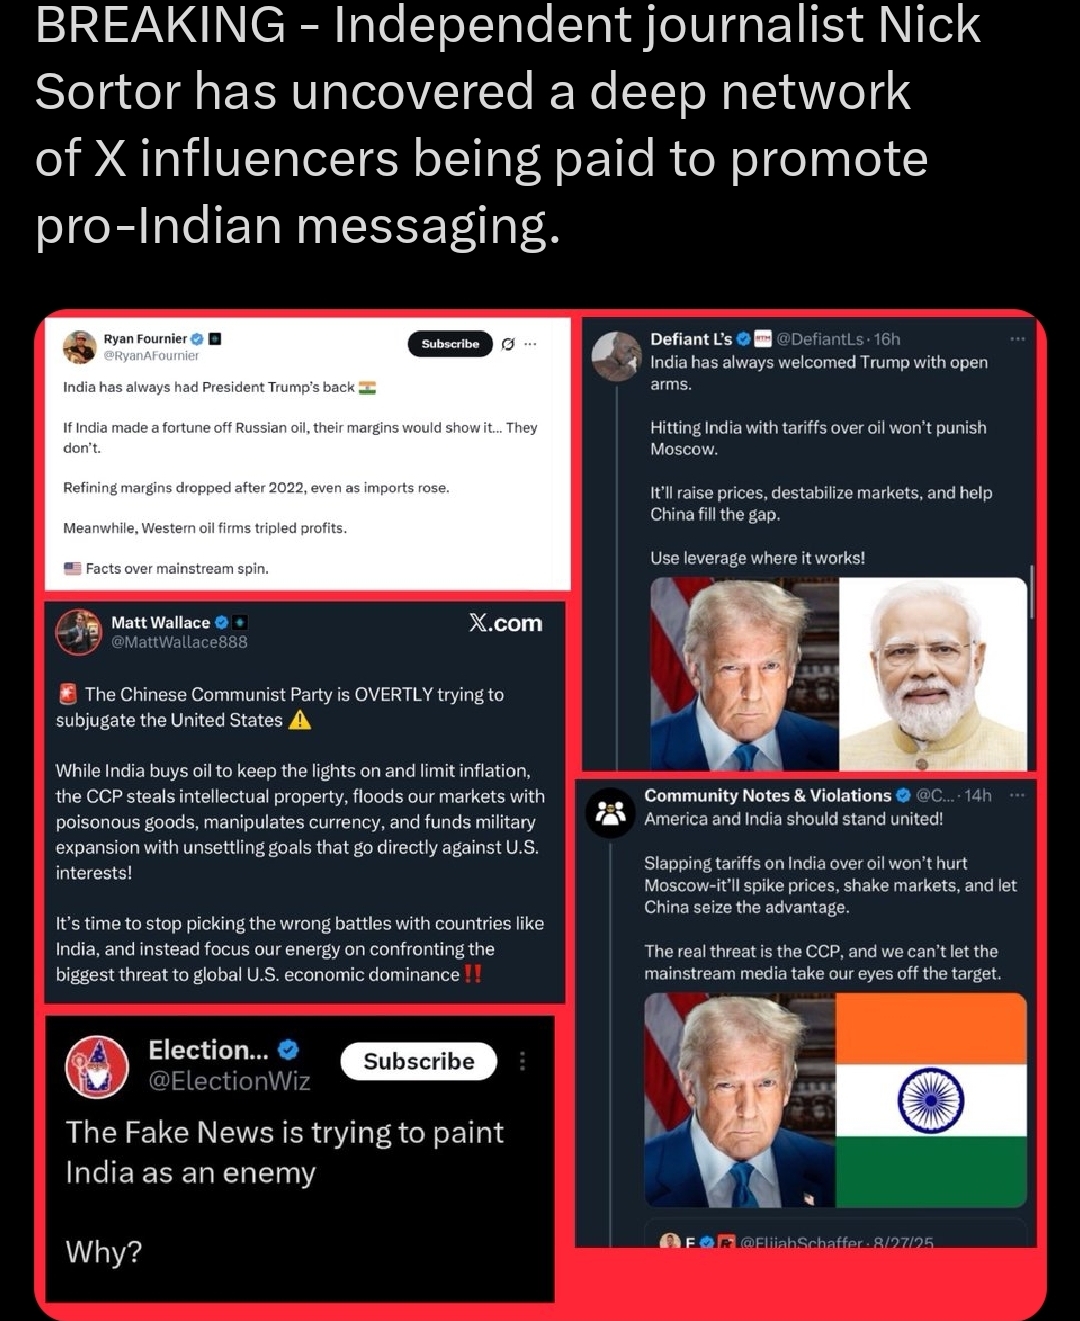Open Community Notes & Violations avatar
Viewport: 1080px width, 1321px height.
610,813
